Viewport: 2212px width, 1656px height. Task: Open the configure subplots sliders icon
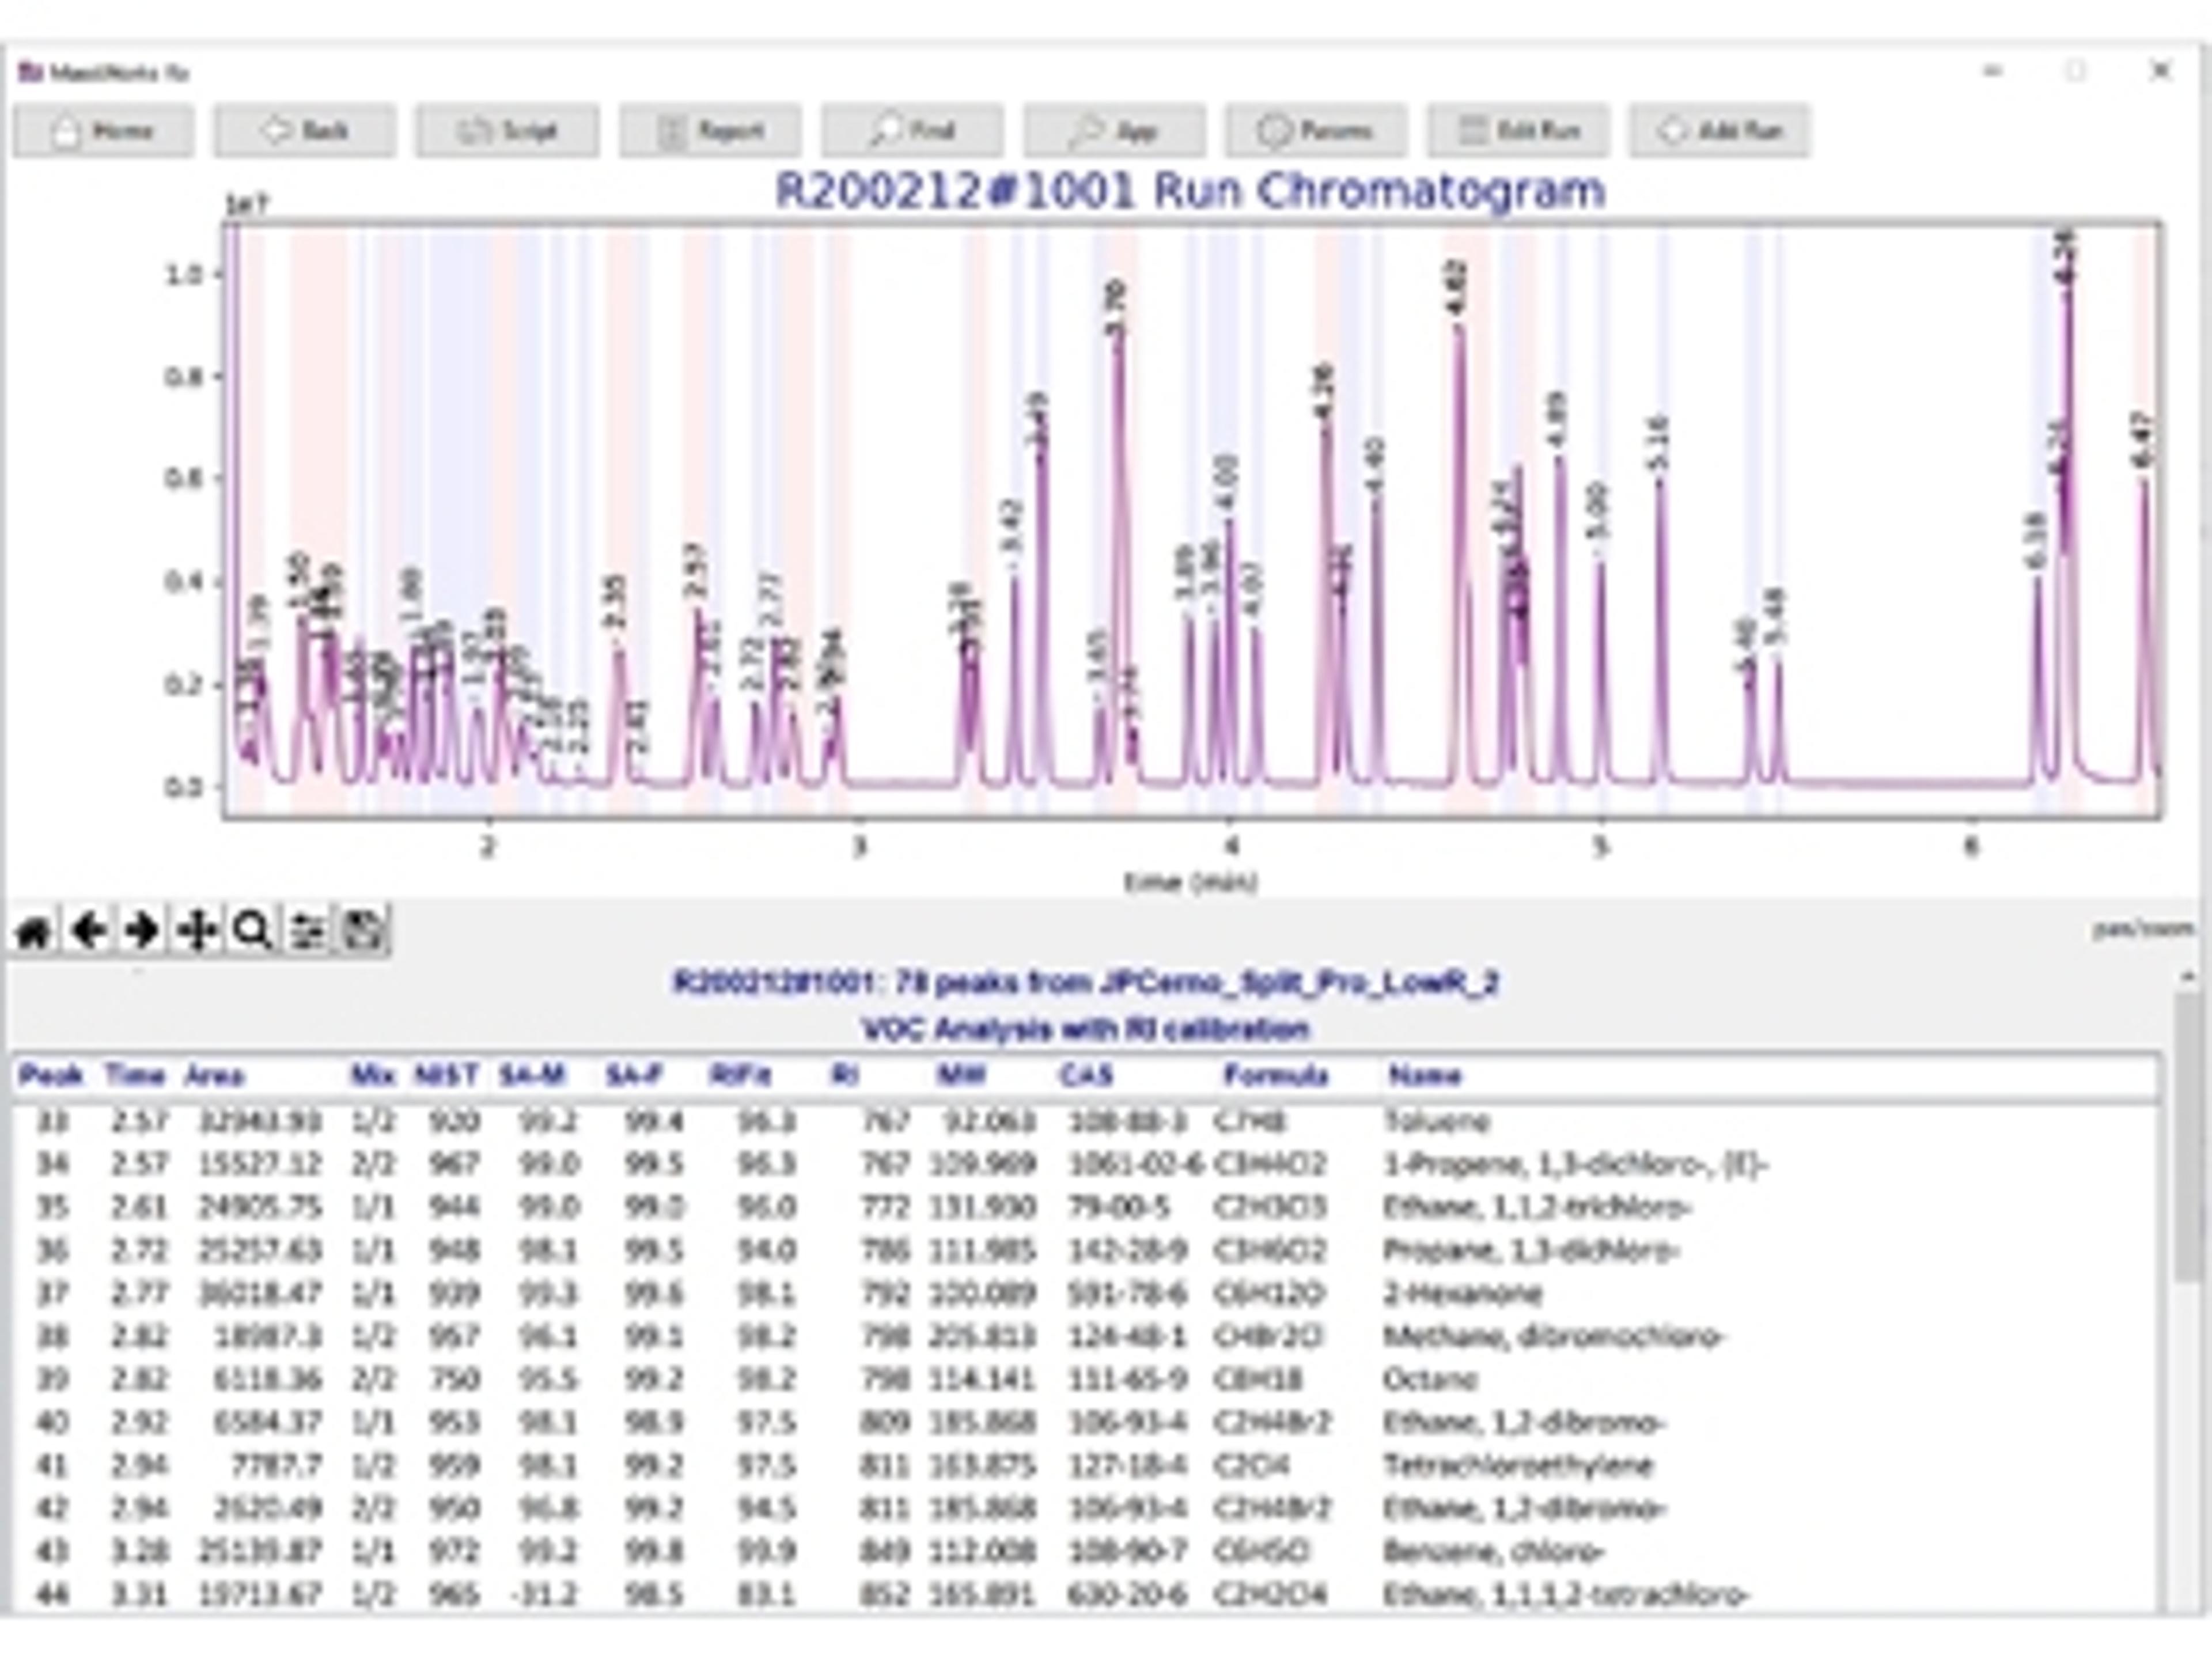(307, 931)
